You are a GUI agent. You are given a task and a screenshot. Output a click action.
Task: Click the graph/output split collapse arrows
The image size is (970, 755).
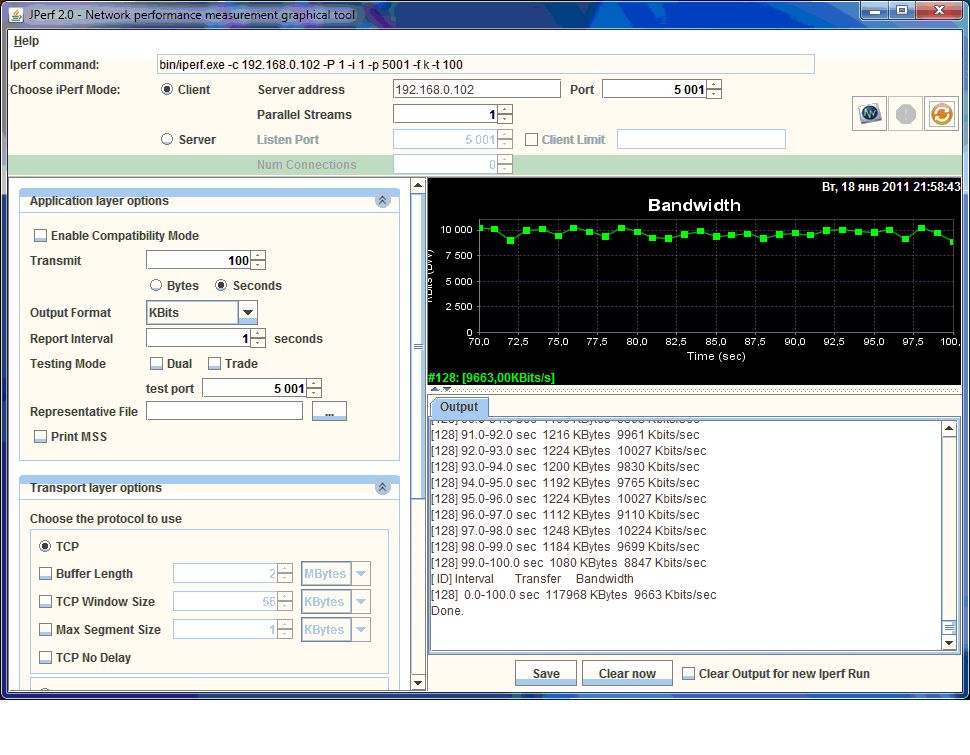tap(440, 390)
